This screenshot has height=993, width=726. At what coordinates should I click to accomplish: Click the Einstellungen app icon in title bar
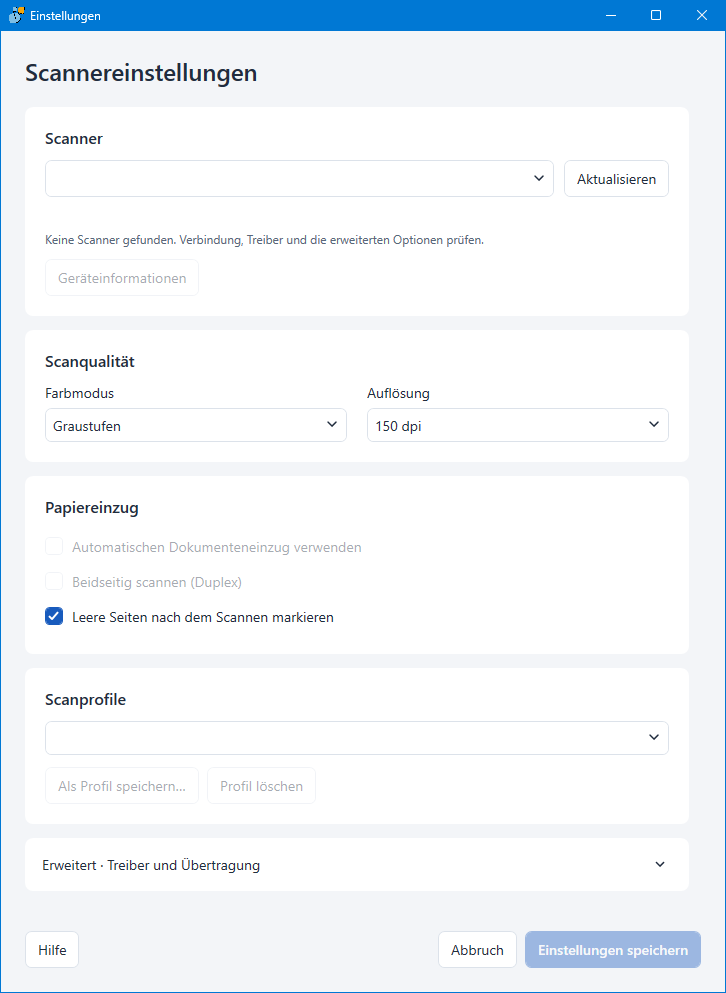[16, 15]
